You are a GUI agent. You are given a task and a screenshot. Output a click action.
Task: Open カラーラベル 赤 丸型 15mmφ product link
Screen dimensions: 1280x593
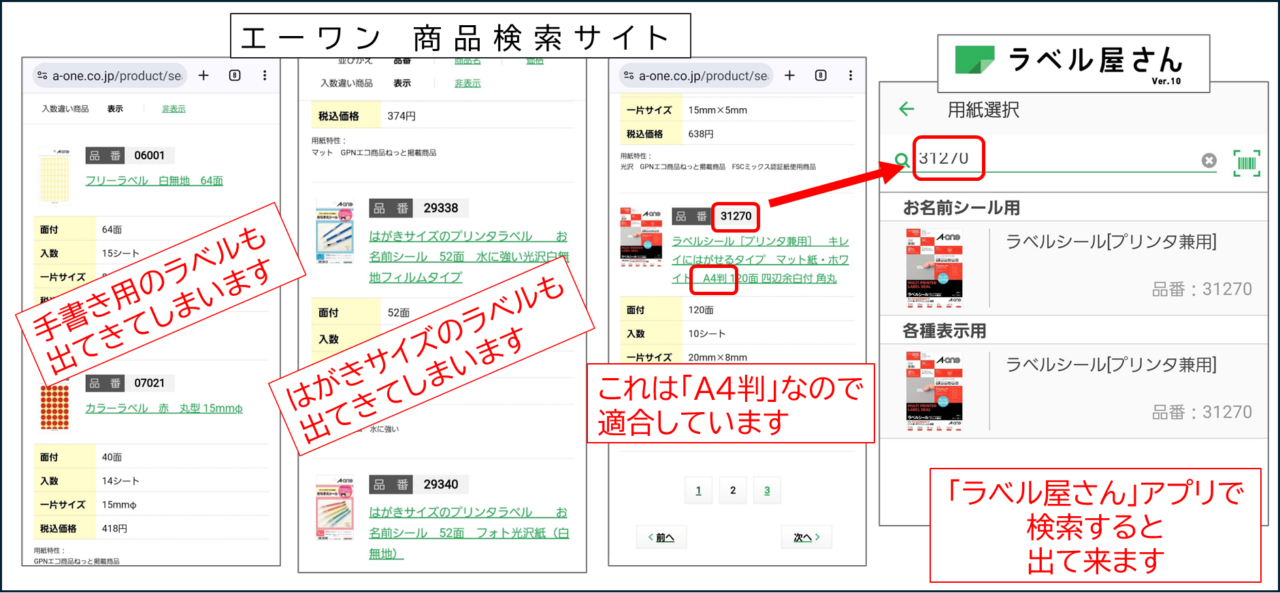click(164, 408)
